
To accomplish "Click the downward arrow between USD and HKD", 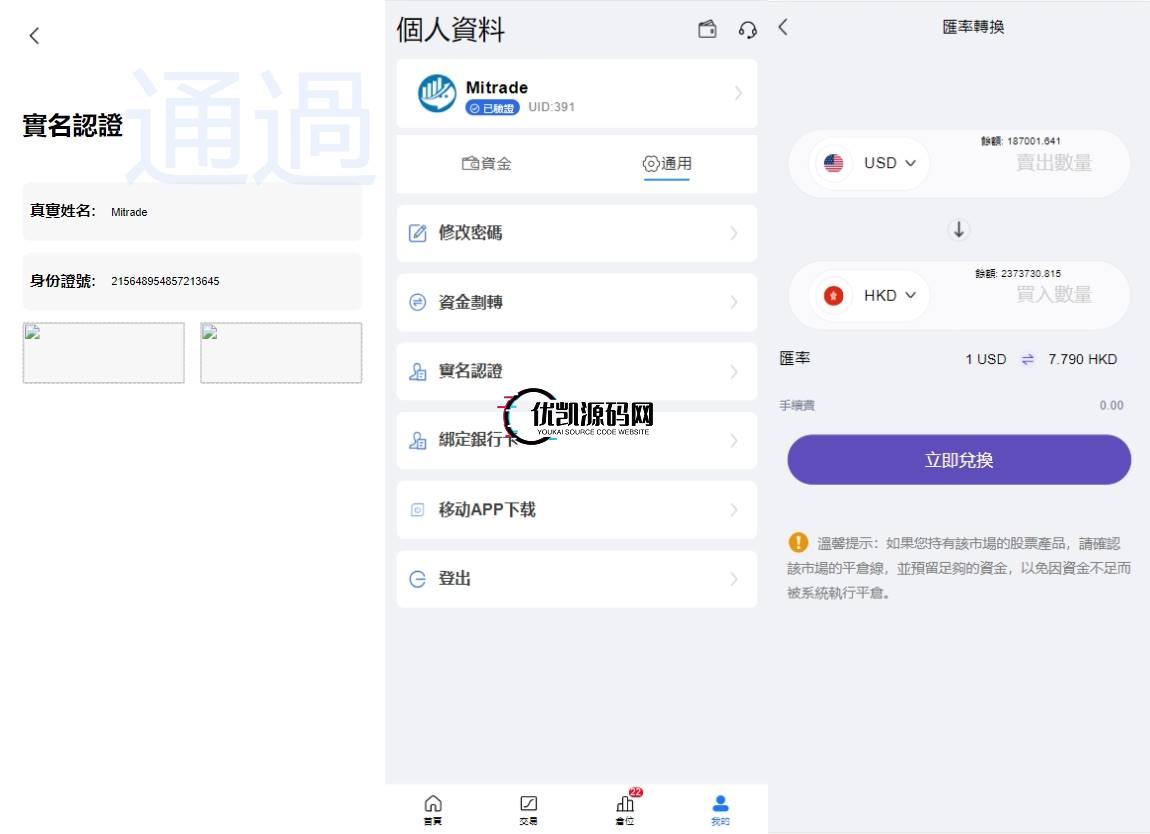I will coord(958,229).
